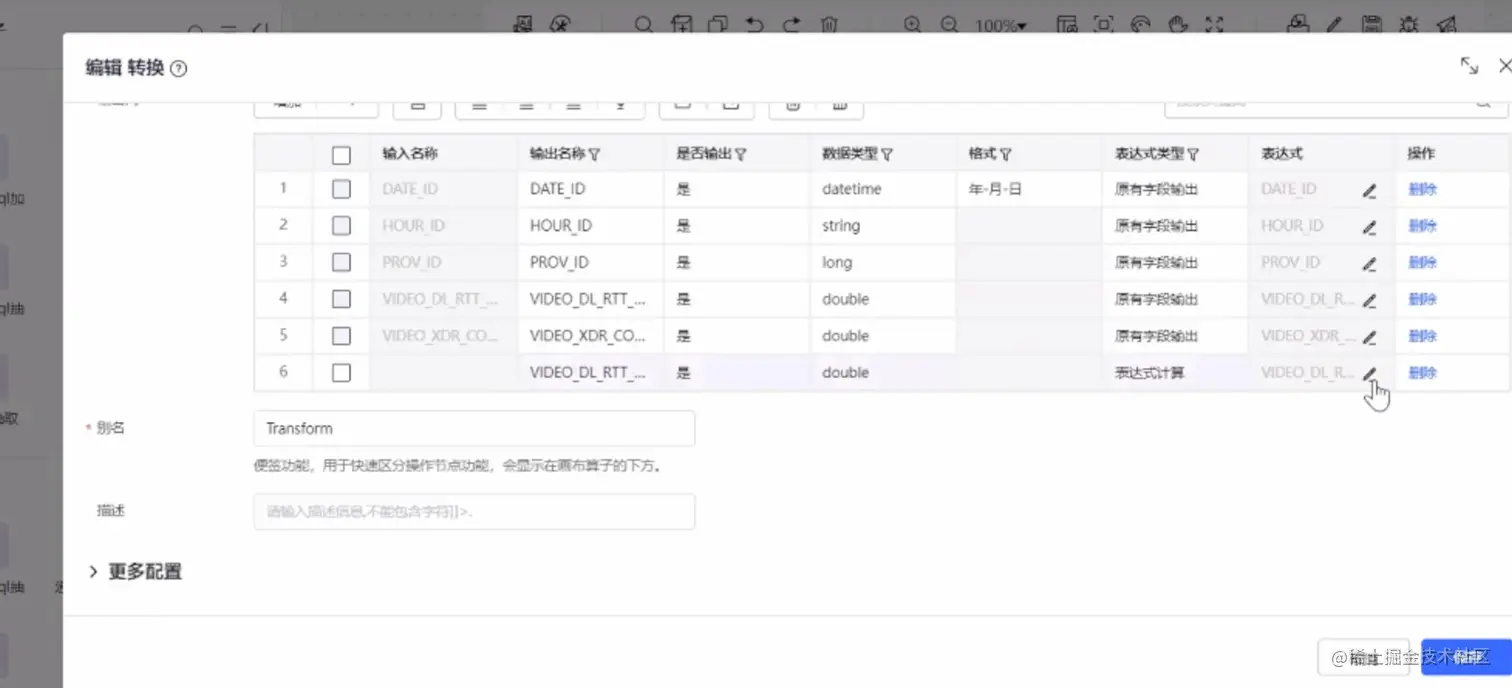1512x688 pixels.
Task: Click the fullscreen canvas icon in background toolbar
Action: coord(1214,25)
